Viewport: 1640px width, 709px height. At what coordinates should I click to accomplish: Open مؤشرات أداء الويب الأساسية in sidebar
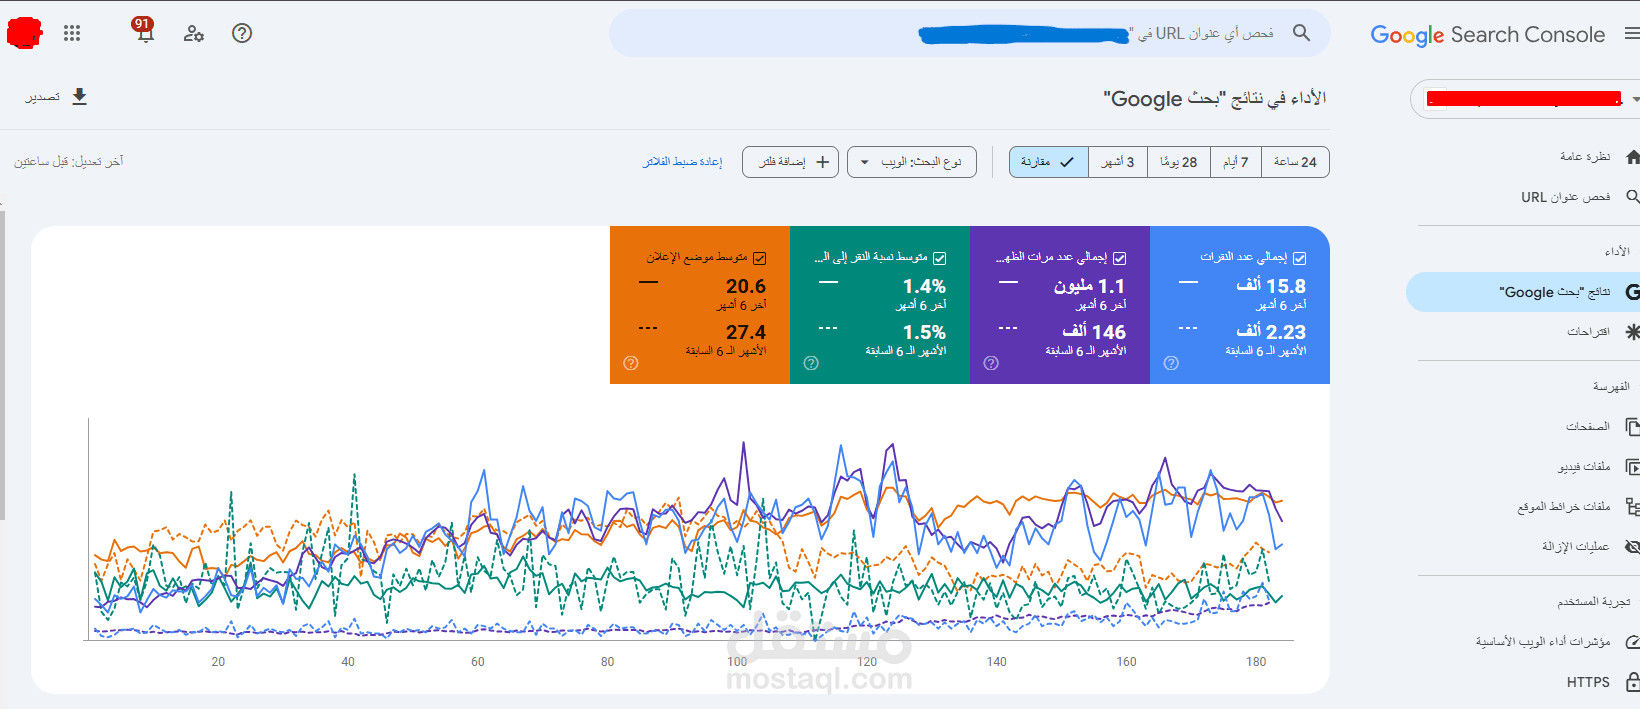pyautogui.click(x=1542, y=642)
